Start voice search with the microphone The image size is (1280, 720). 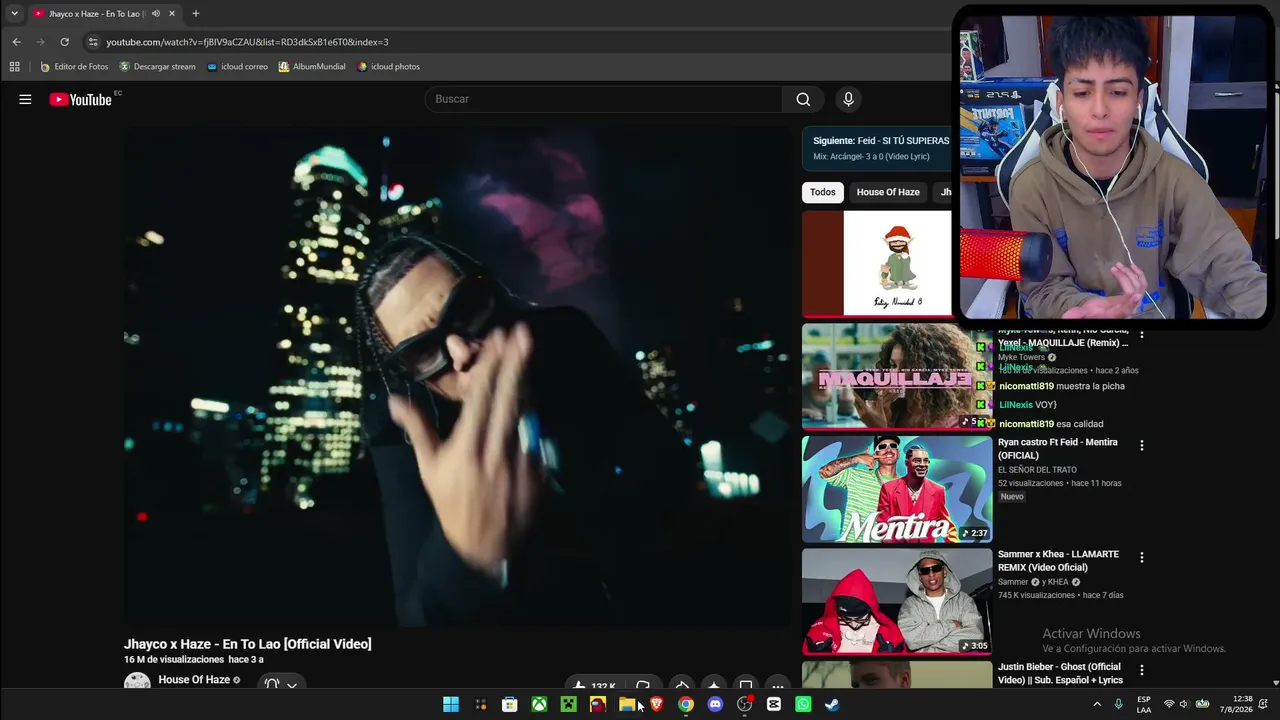[848, 99]
